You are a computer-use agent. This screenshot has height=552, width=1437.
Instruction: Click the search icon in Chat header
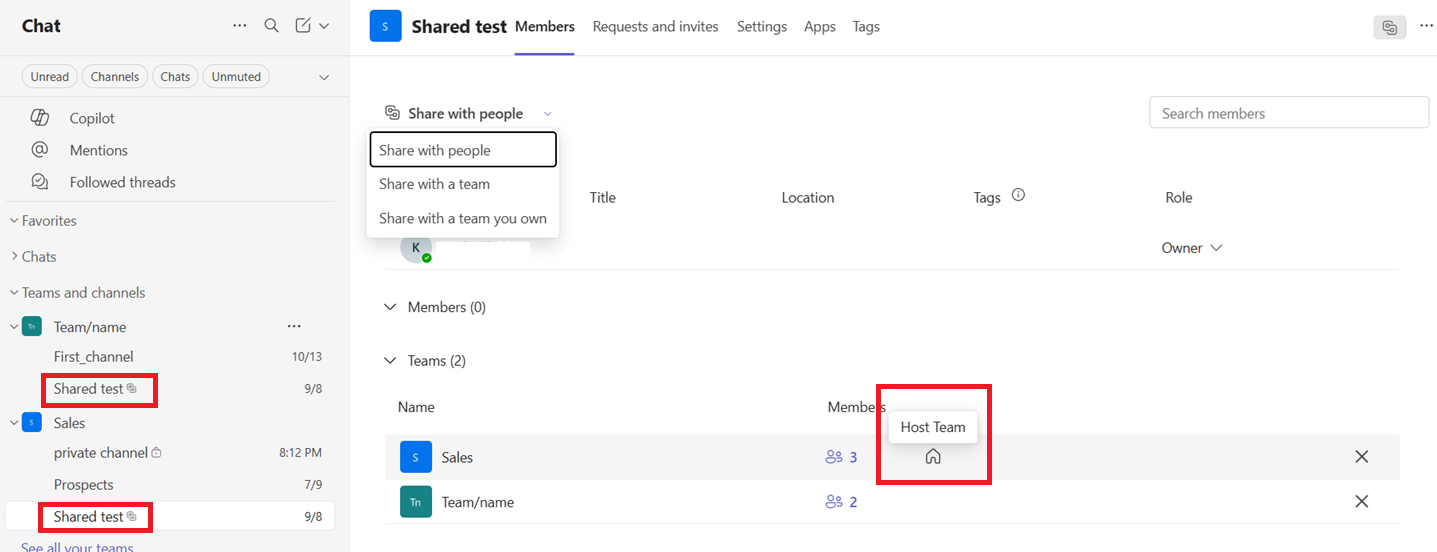271,26
